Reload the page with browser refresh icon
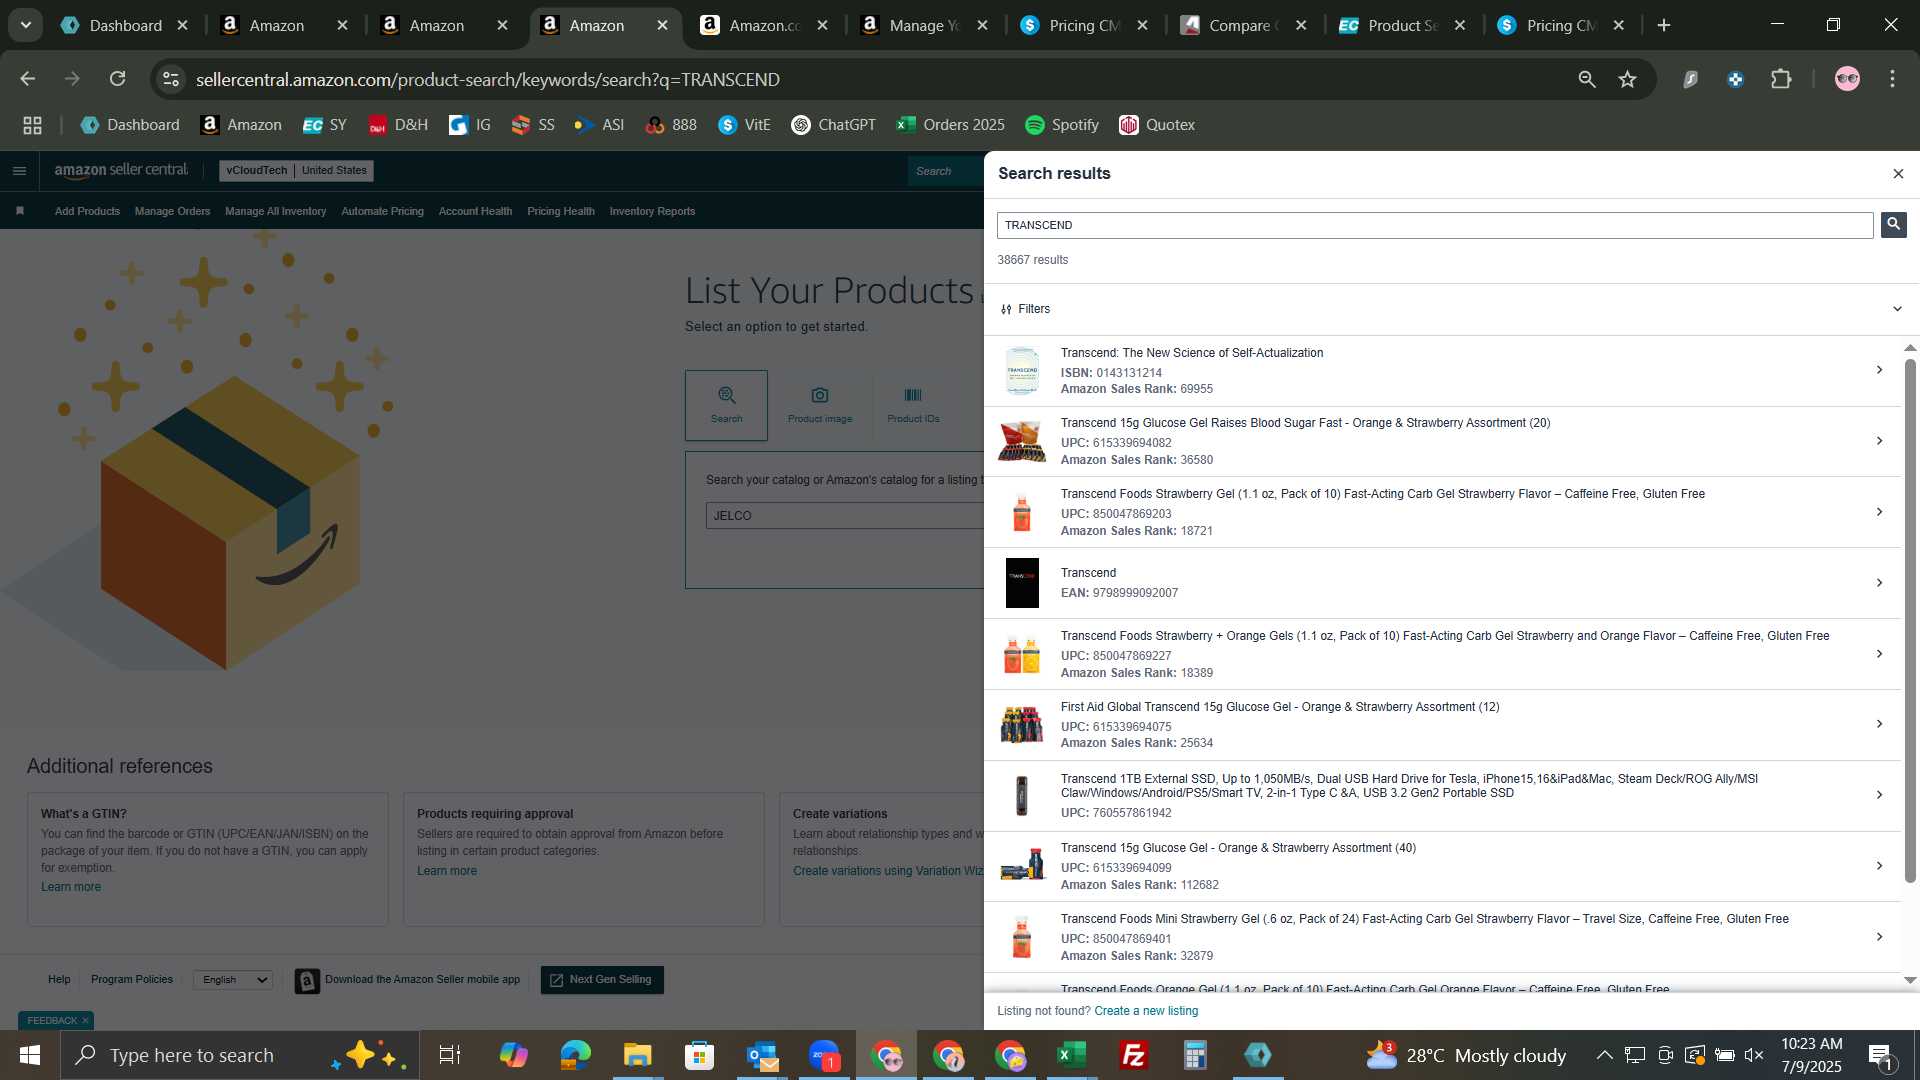Screen dimensions: 1920x1080 [118, 79]
